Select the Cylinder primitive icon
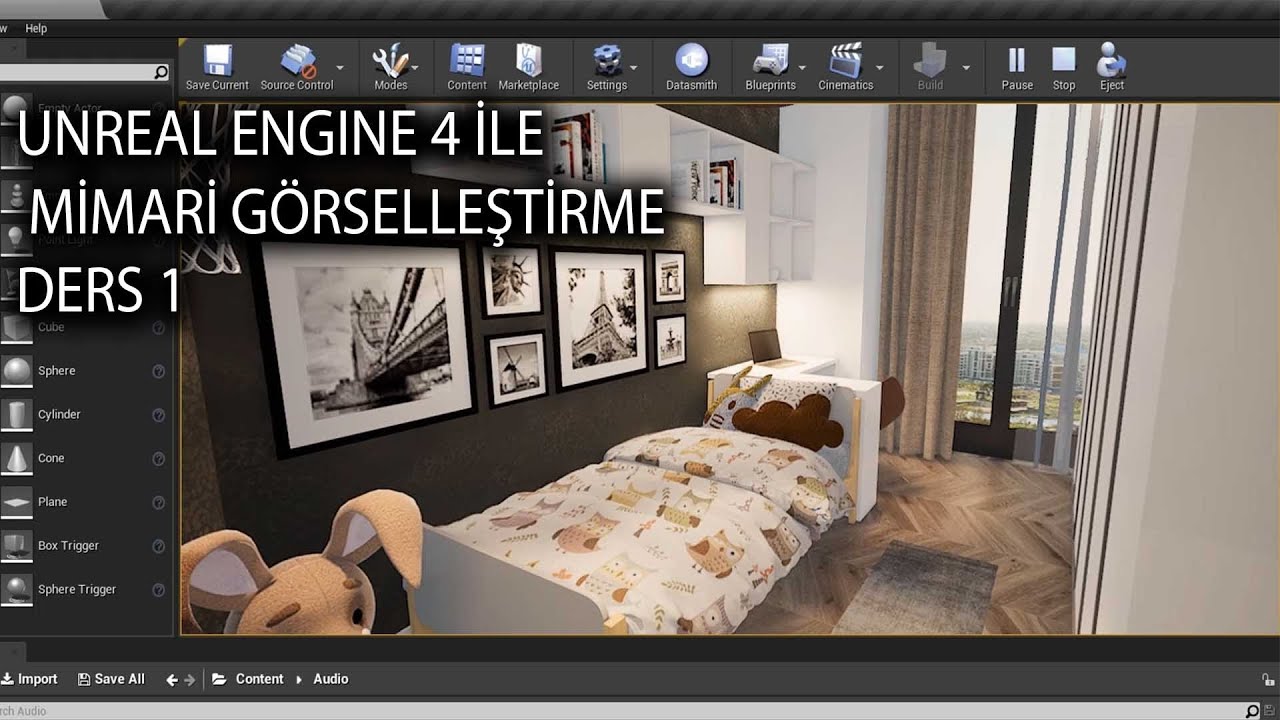 (16, 415)
